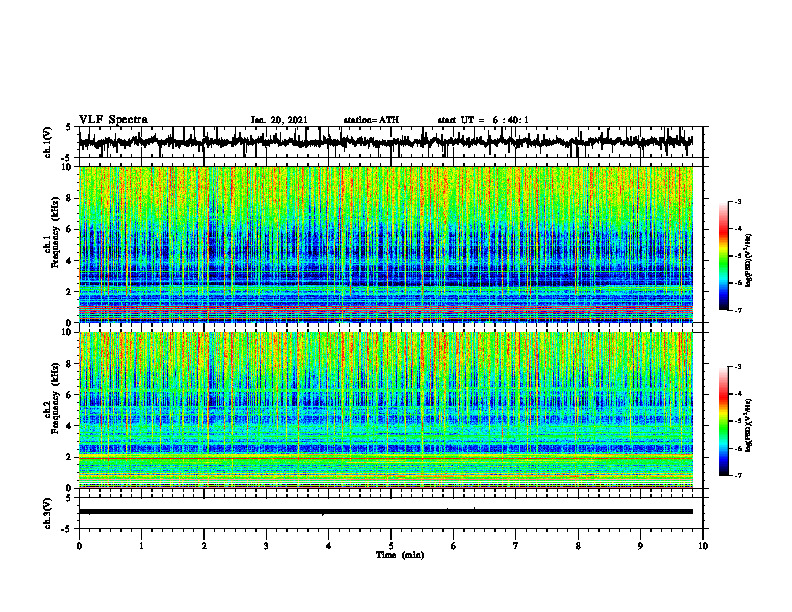Click the "start UT = 6 : 40: 1" header text
The width and height of the screenshot is (792, 612).
[483, 120]
